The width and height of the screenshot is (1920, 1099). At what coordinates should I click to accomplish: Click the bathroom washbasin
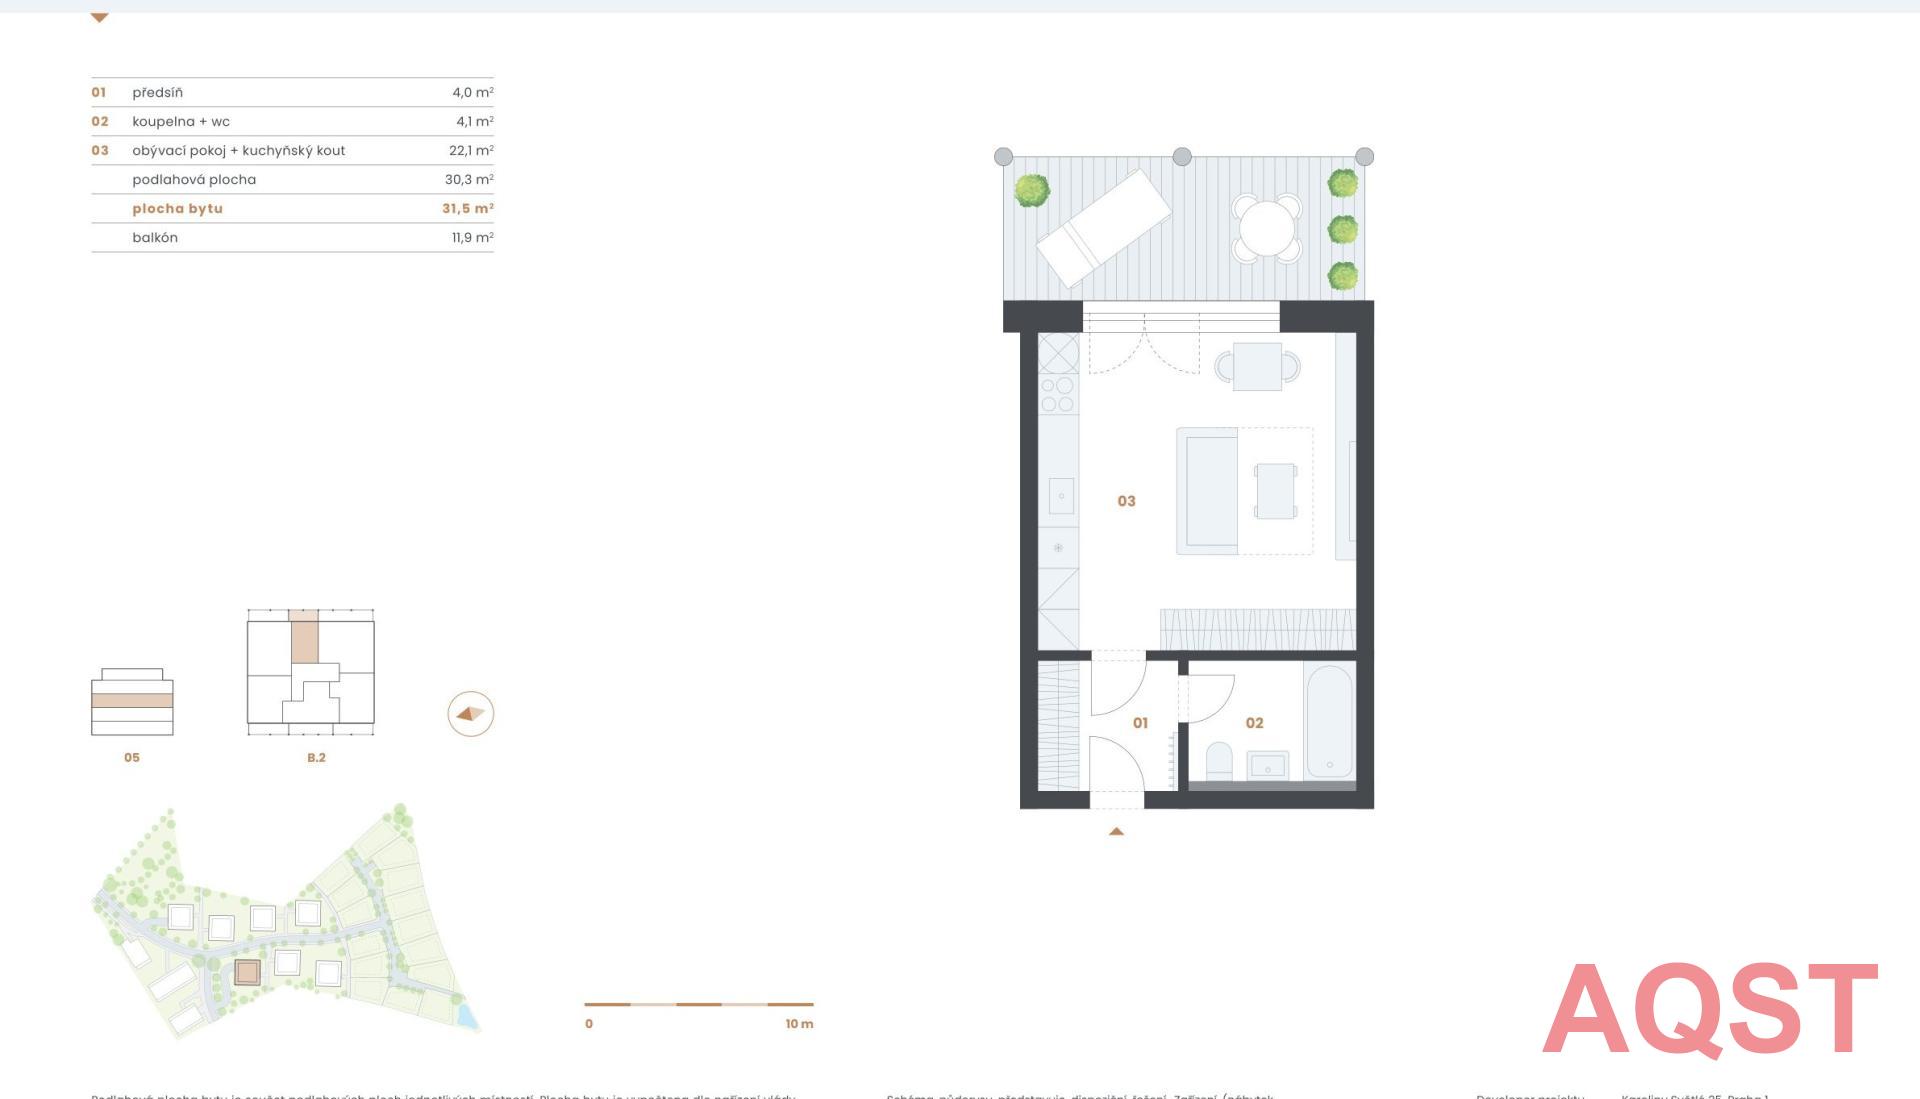coord(1268,766)
